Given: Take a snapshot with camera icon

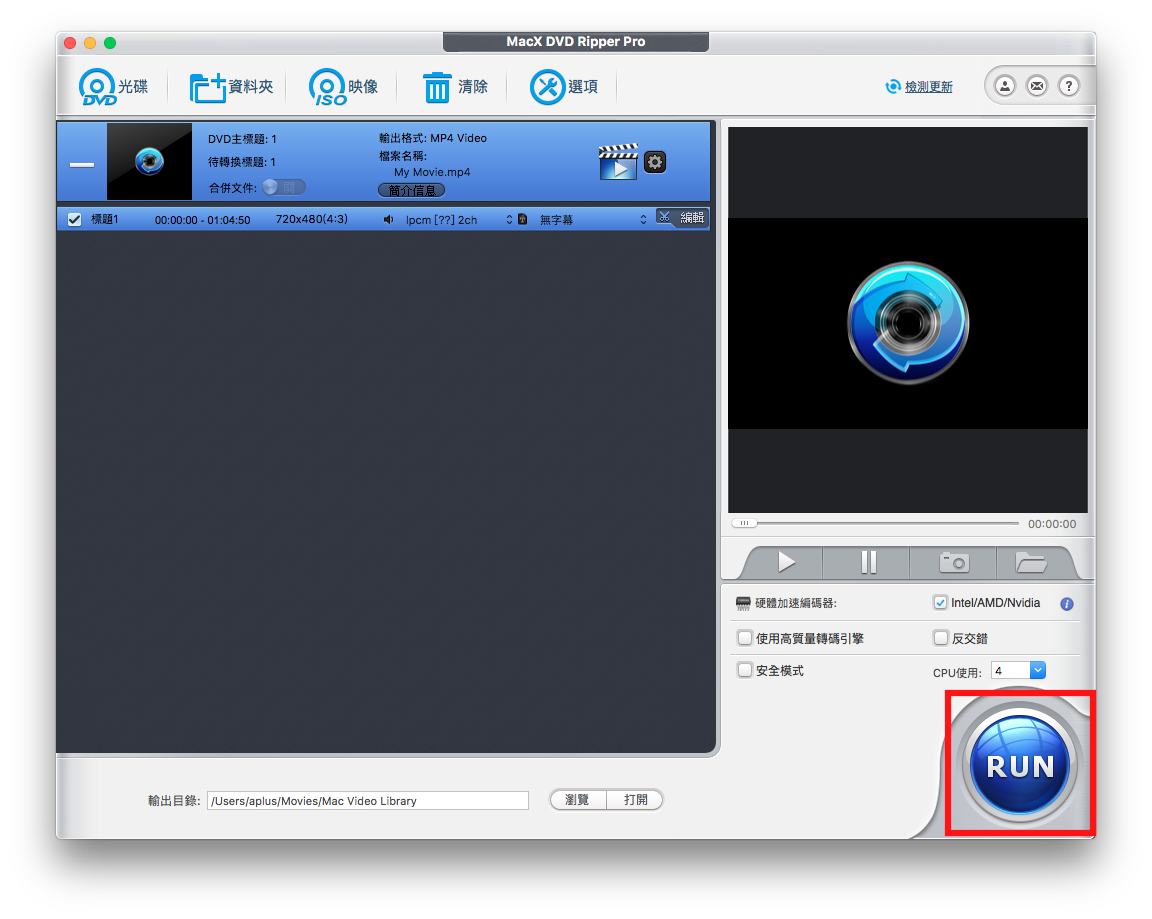Looking at the screenshot, I should pyautogui.click(x=954, y=562).
